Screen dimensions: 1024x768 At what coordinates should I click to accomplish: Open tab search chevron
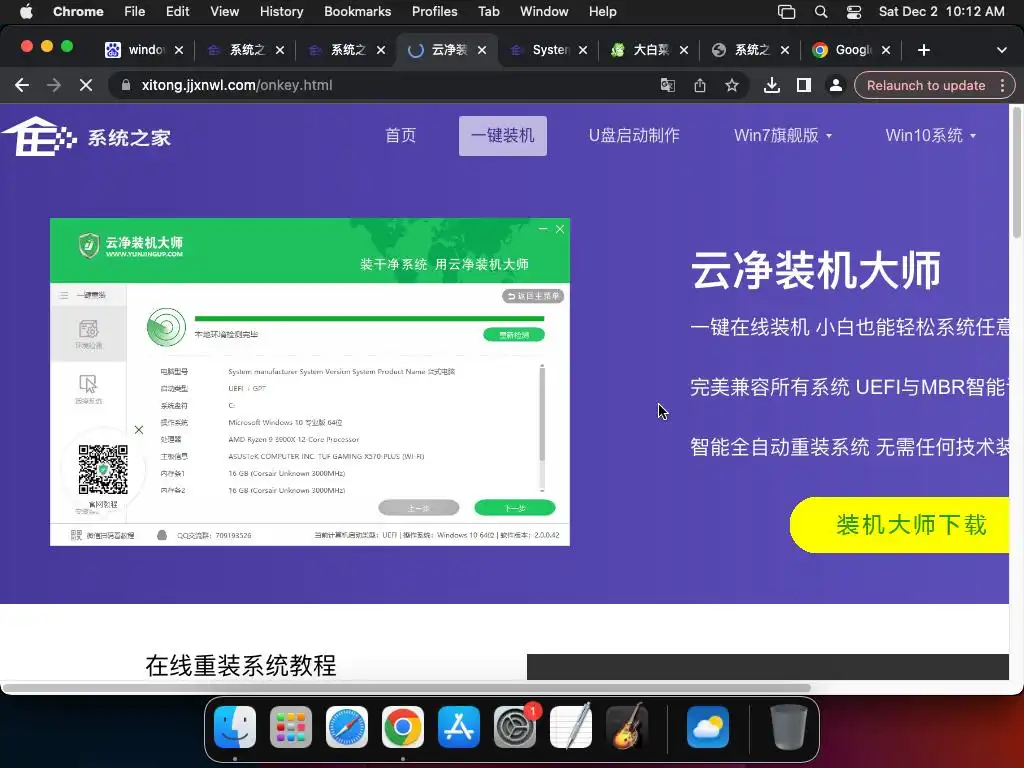(x=1001, y=50)
